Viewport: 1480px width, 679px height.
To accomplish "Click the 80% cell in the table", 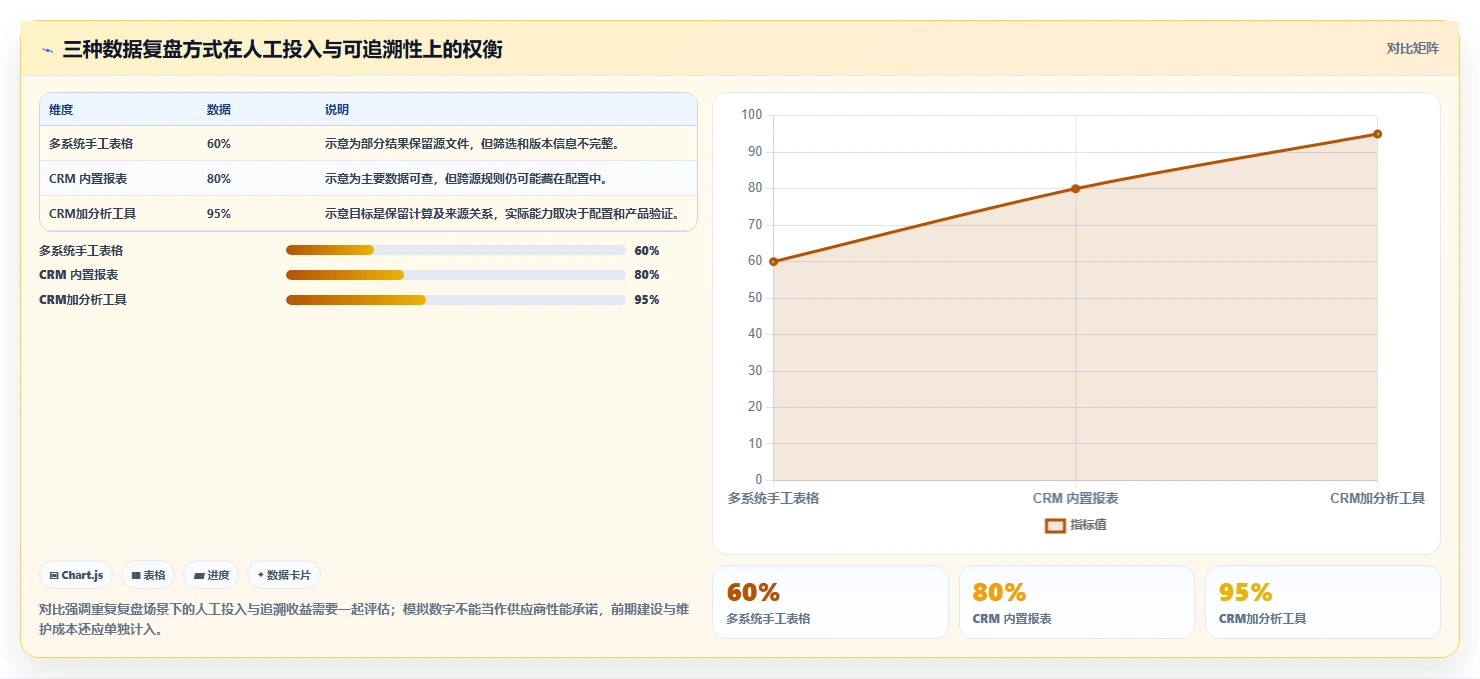I will coord(219,179).
